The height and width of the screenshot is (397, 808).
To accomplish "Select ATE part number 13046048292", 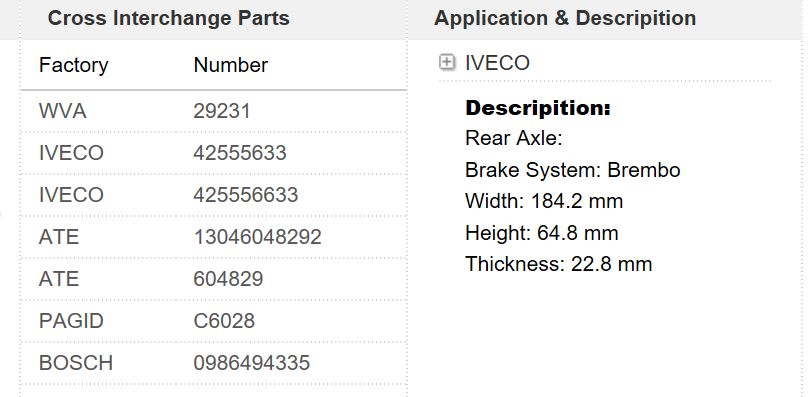I will (257, 237).
